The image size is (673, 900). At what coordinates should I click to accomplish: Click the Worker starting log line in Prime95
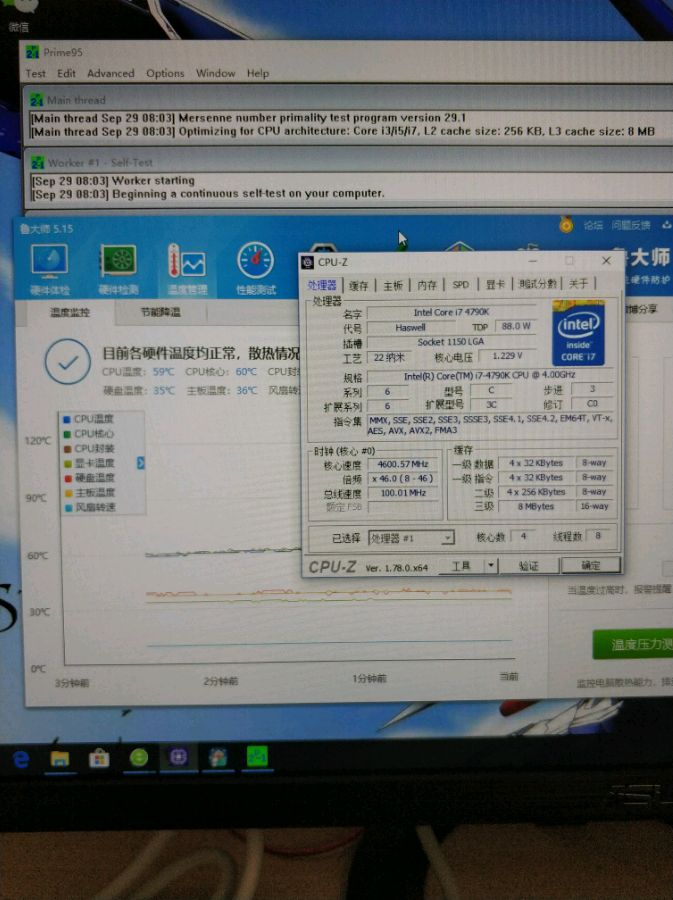point(113,180)
